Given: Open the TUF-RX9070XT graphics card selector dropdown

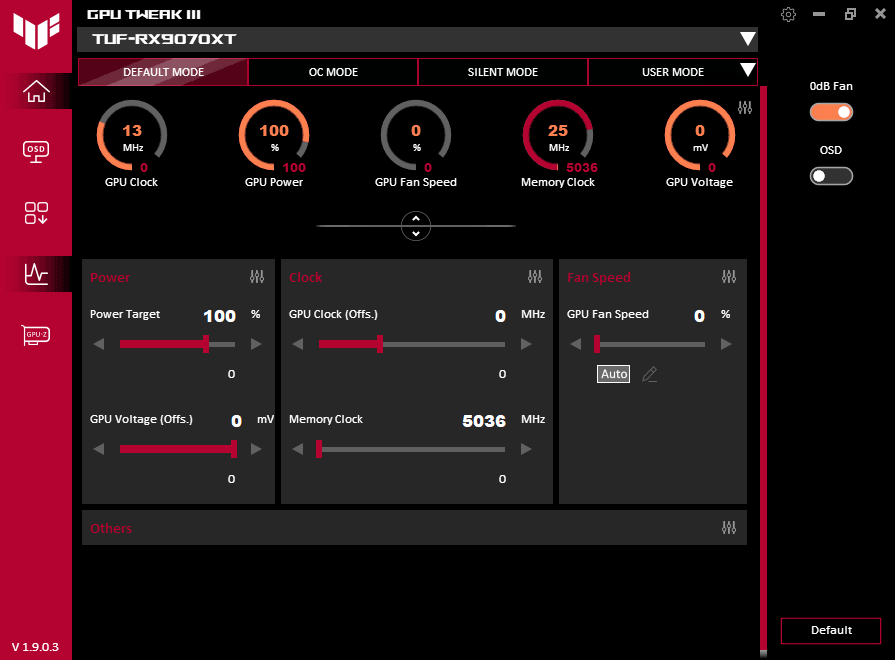Looking at the screenshot, I should (x=747, y=39).
